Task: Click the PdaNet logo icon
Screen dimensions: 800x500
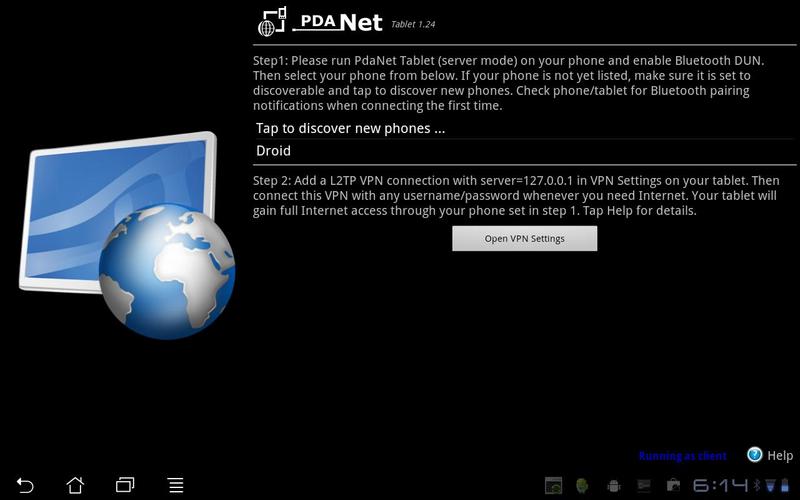Action: click(272, 22)
